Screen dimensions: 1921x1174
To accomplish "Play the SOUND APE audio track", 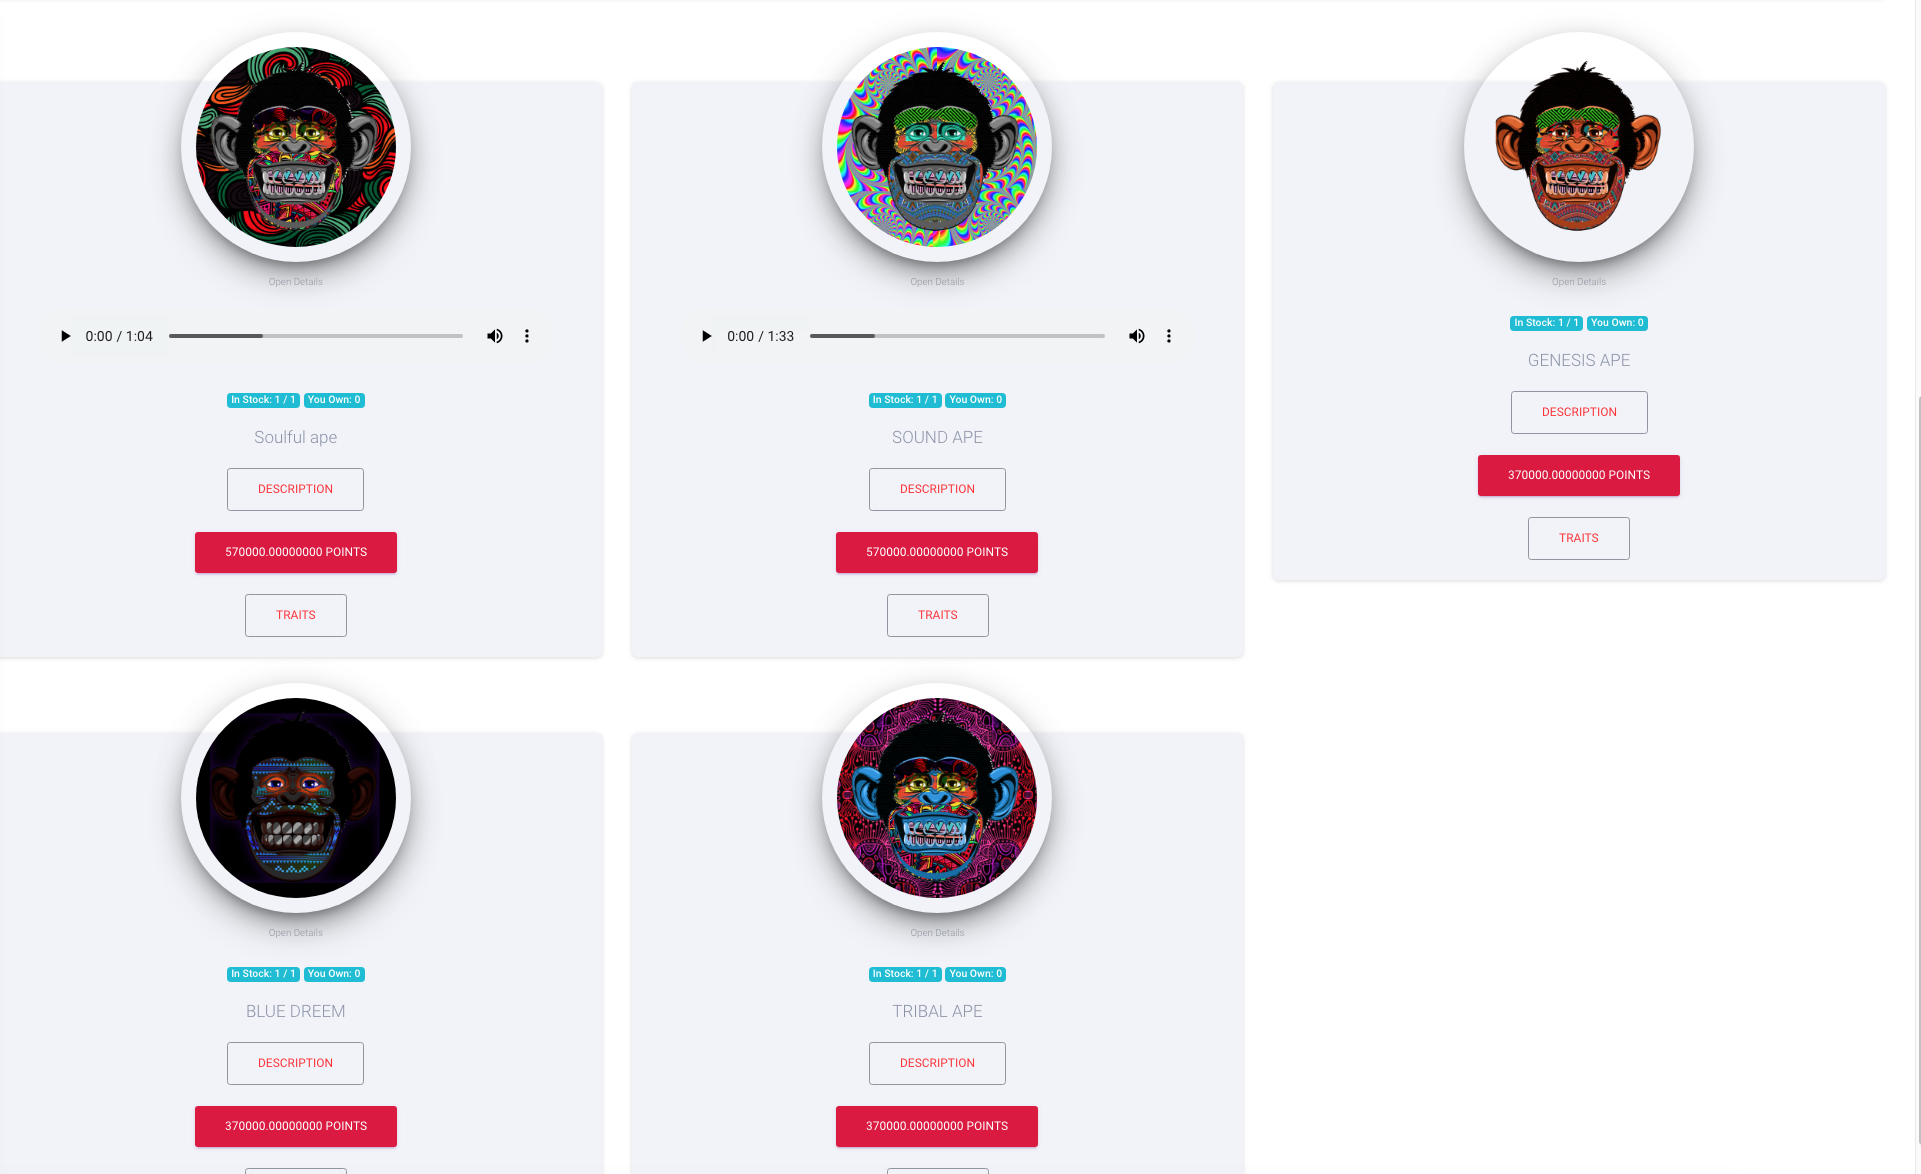I will coord(706,336).
